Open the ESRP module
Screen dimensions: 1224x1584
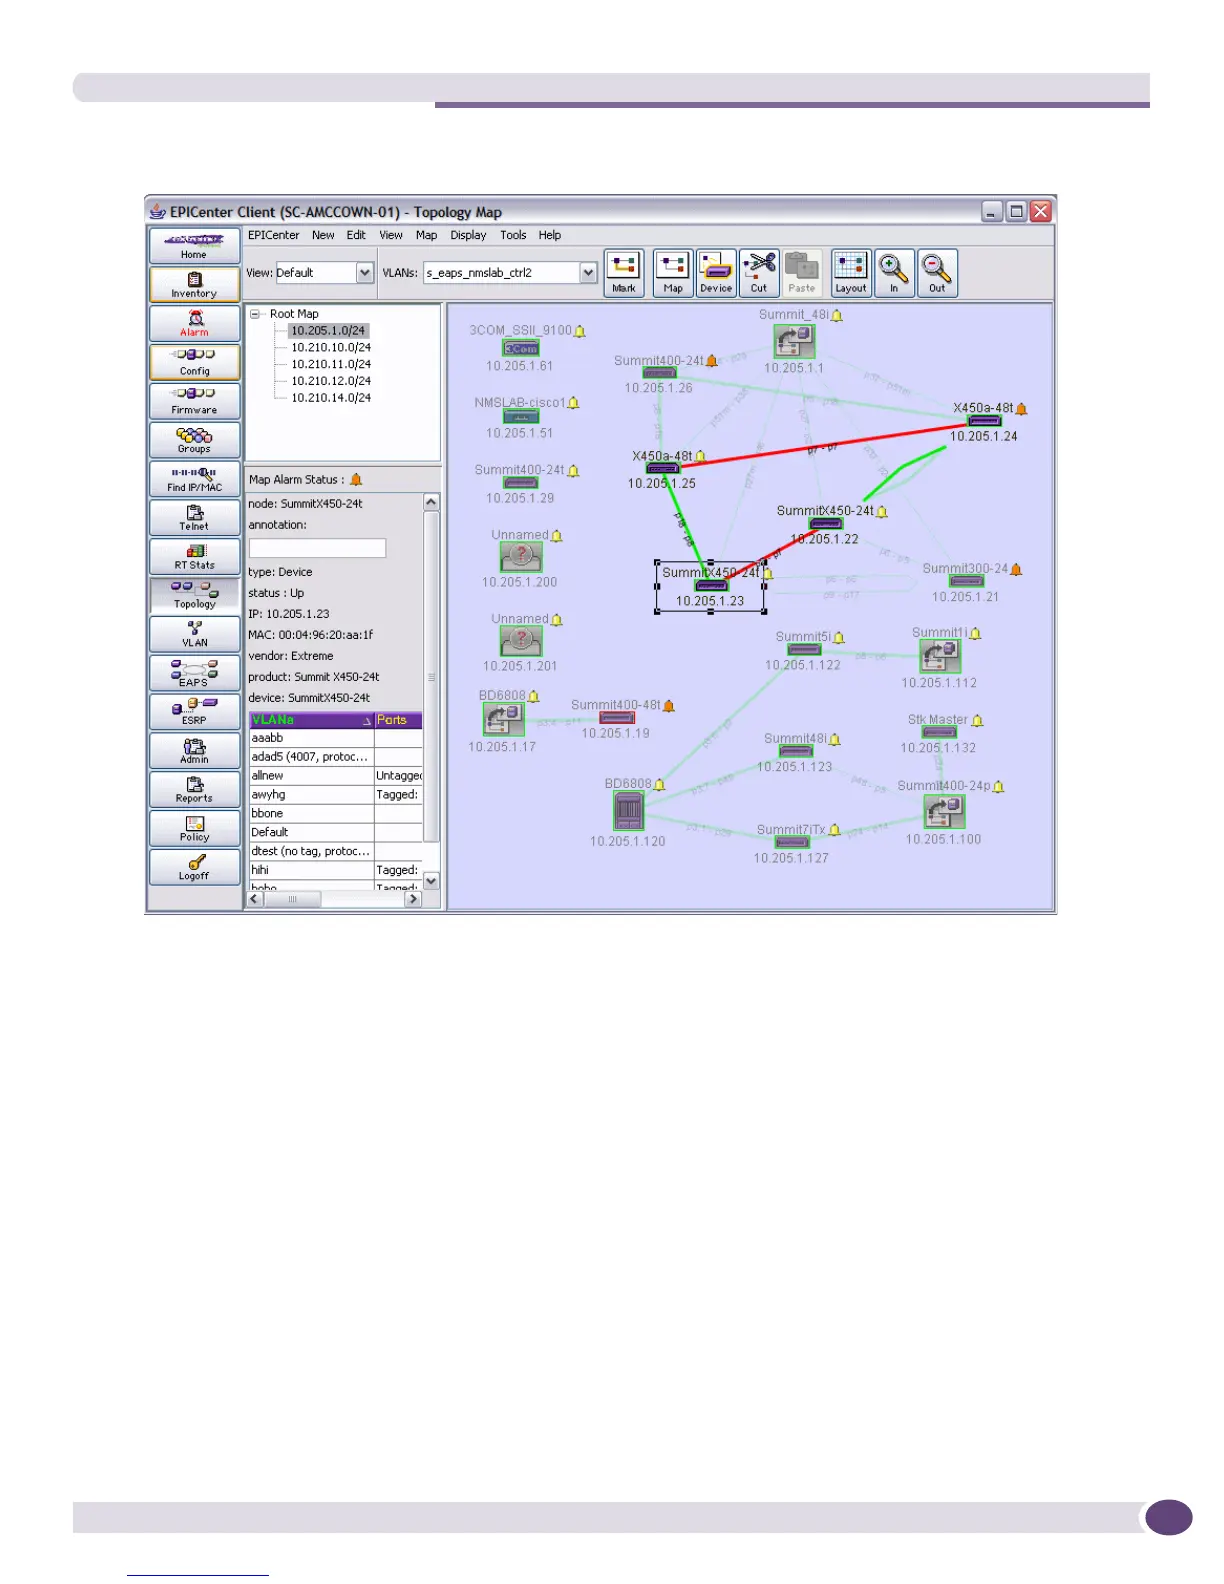(x=194, y=712)
